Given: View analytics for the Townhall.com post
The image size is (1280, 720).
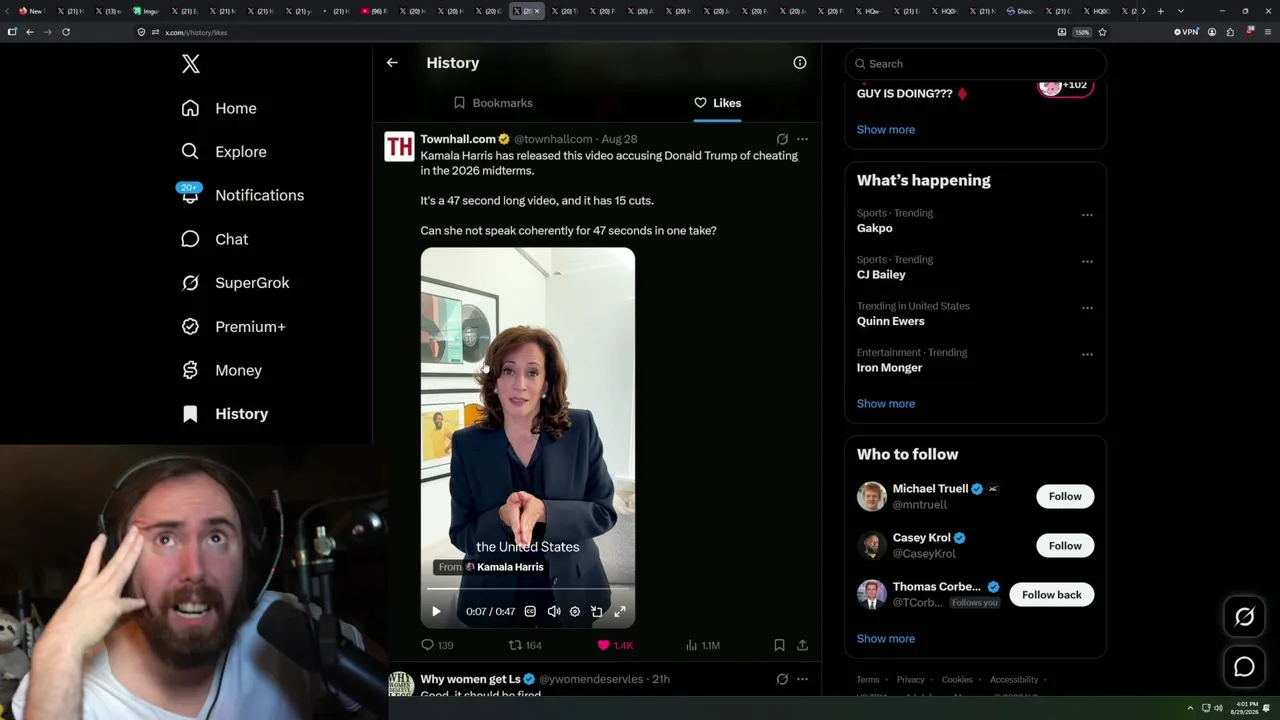Looking at the screenshot, I should pos(703,645).
